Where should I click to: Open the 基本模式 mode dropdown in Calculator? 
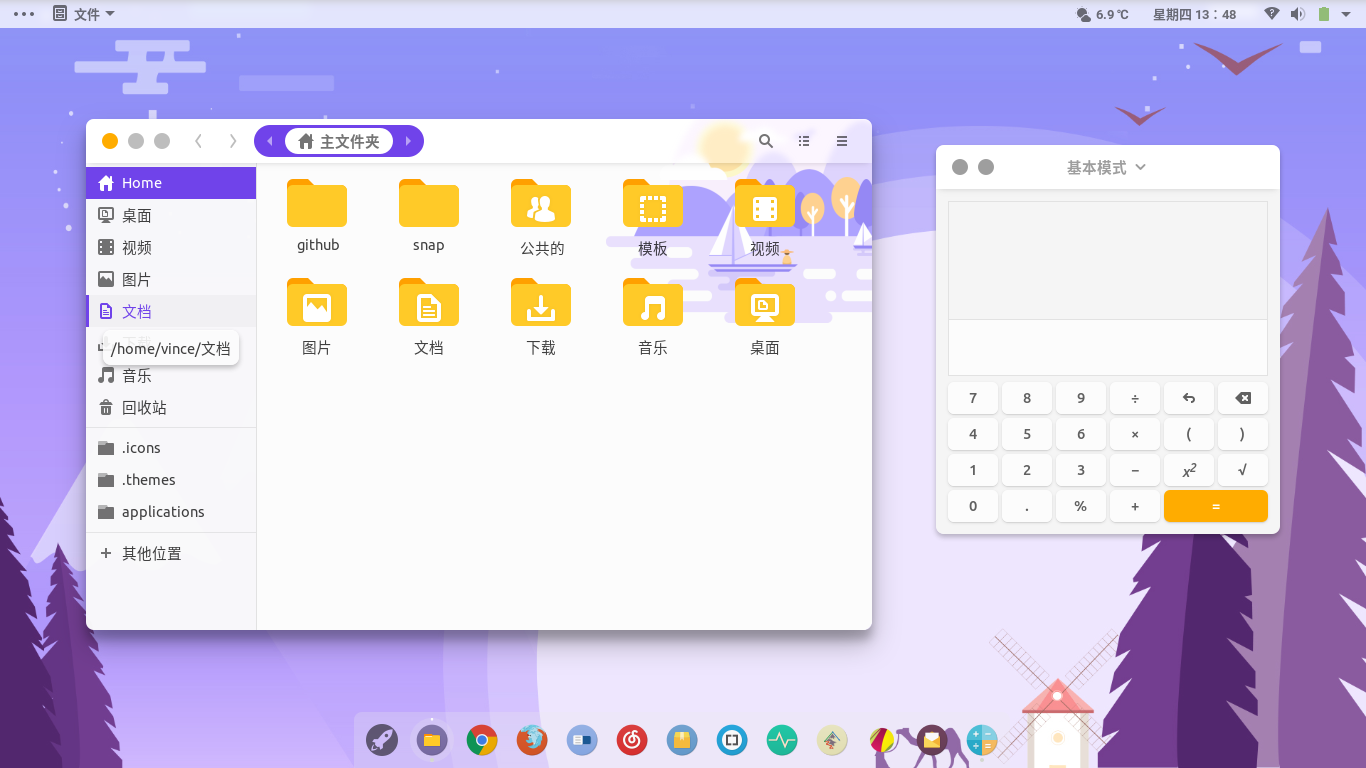1107,167
